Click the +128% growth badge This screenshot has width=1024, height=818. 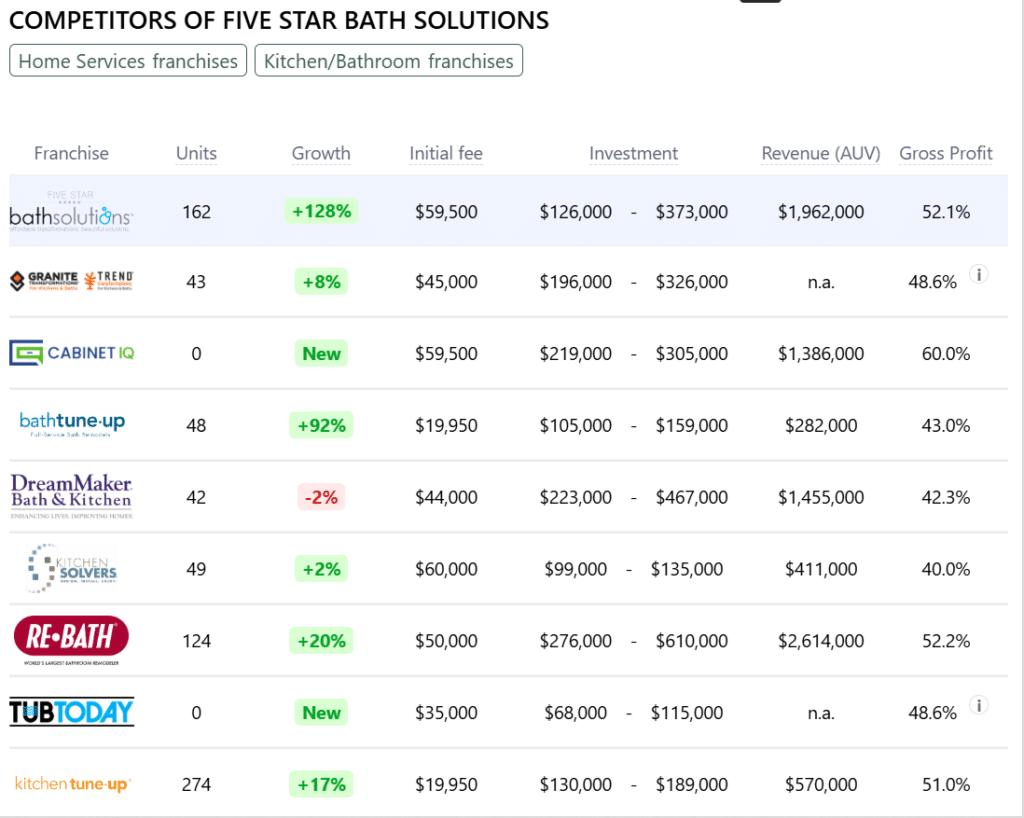click(321, 211)
